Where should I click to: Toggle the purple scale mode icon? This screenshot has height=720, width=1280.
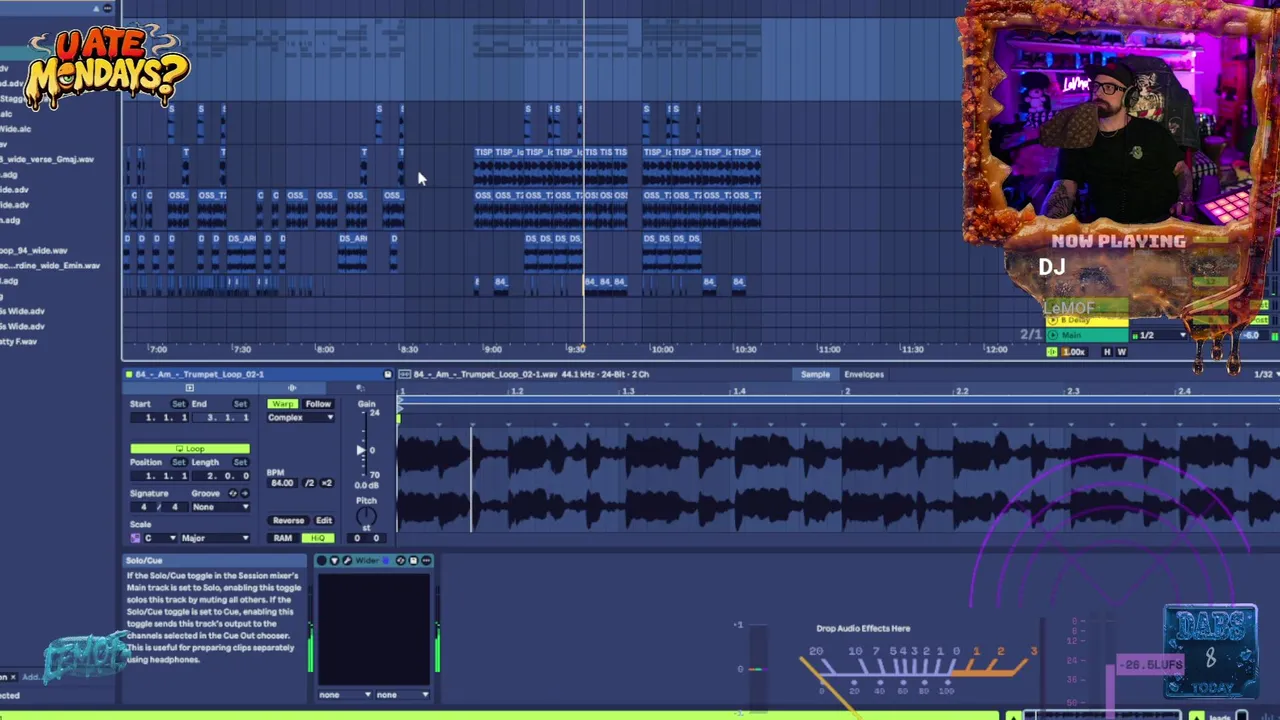point(135,538)
